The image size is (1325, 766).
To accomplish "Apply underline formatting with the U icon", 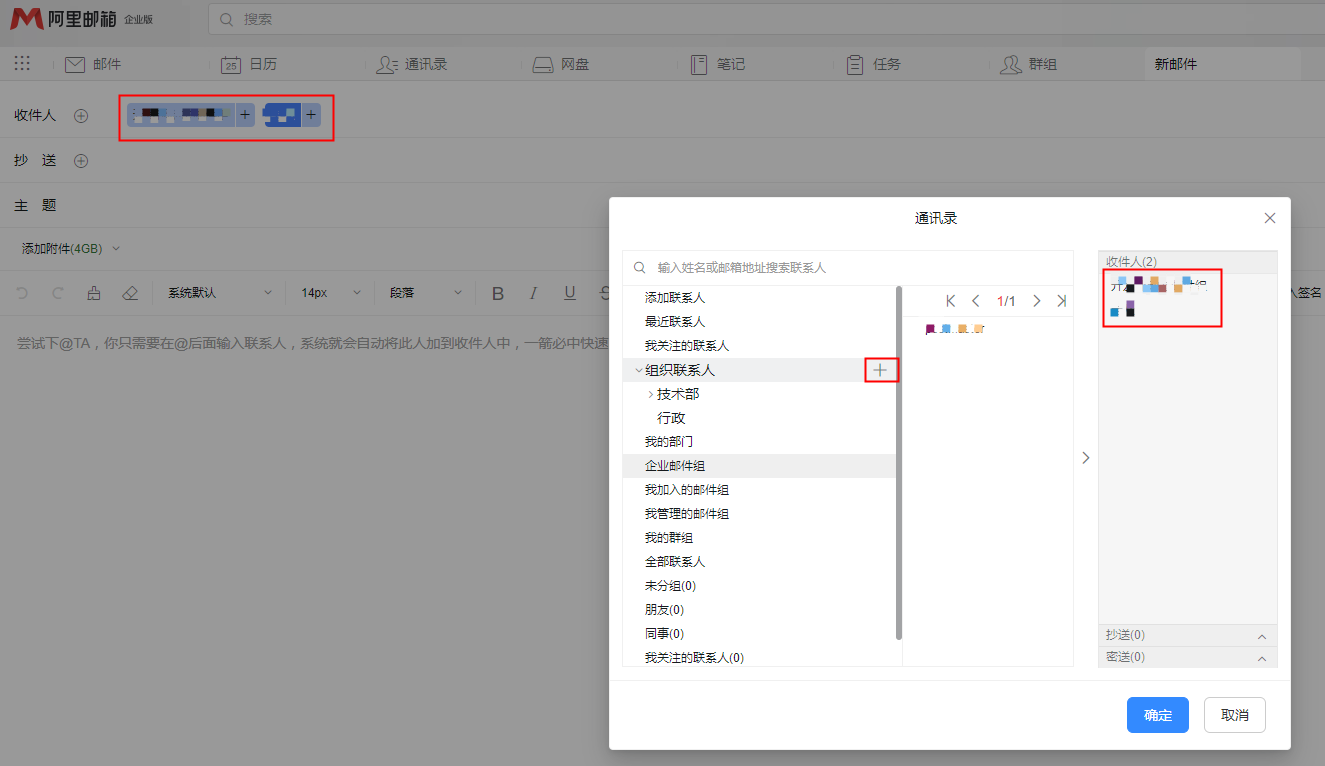I will (568, 292).
